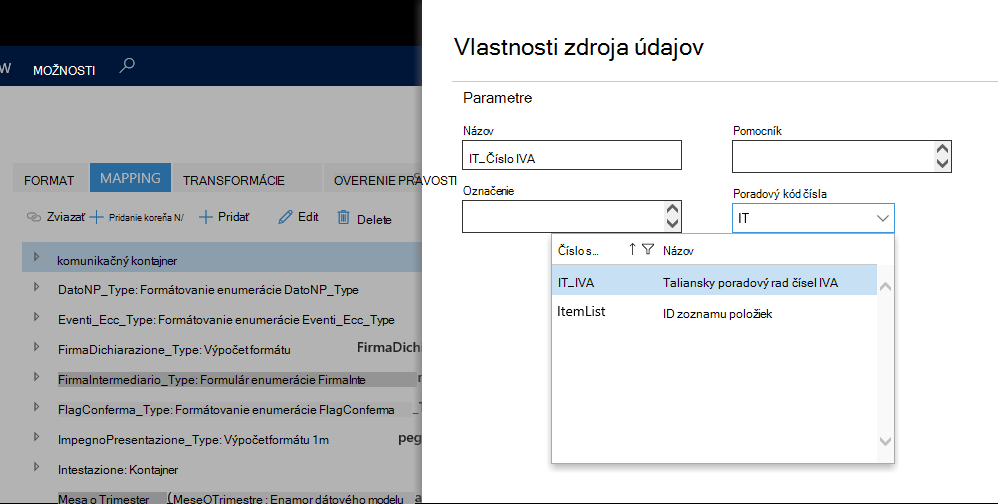Open the MOŽNOSTI menu

click(x=64, y=71)
